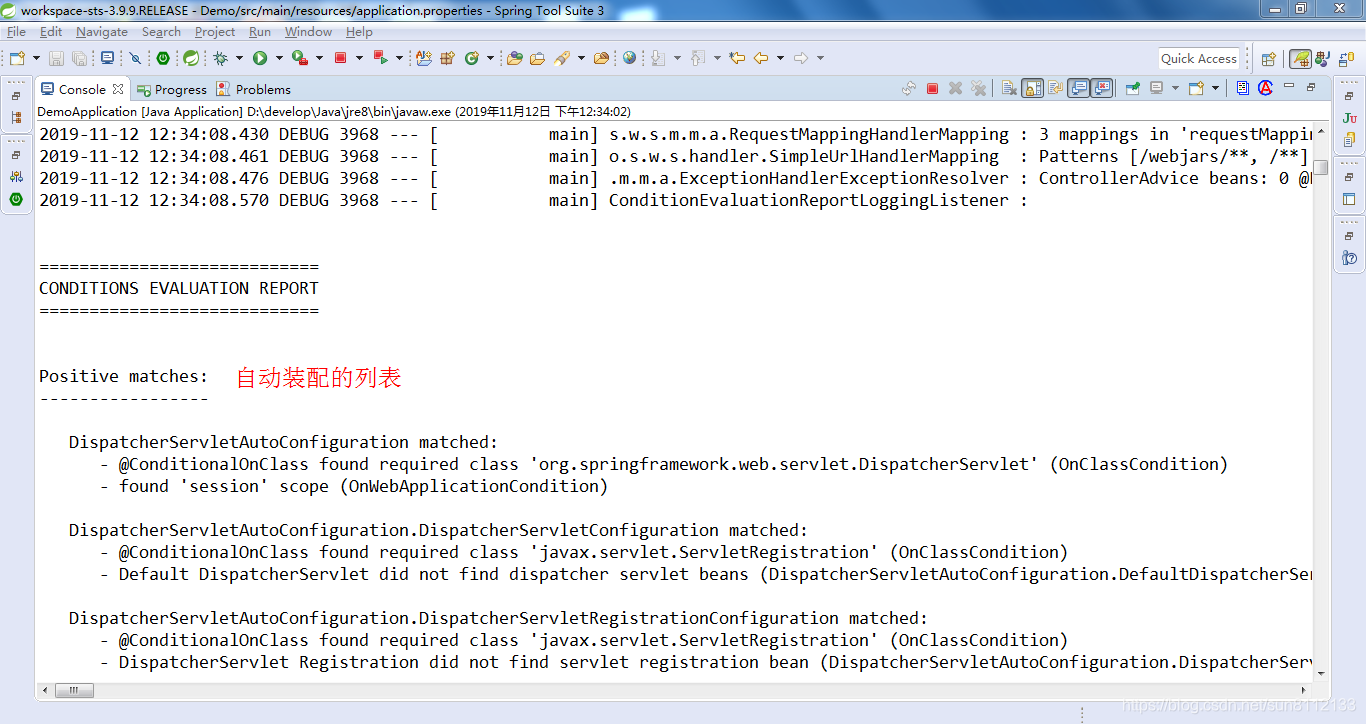Click Remove All Terminated Launches icon
The image size is (1366, 724).
pos(978,88)
